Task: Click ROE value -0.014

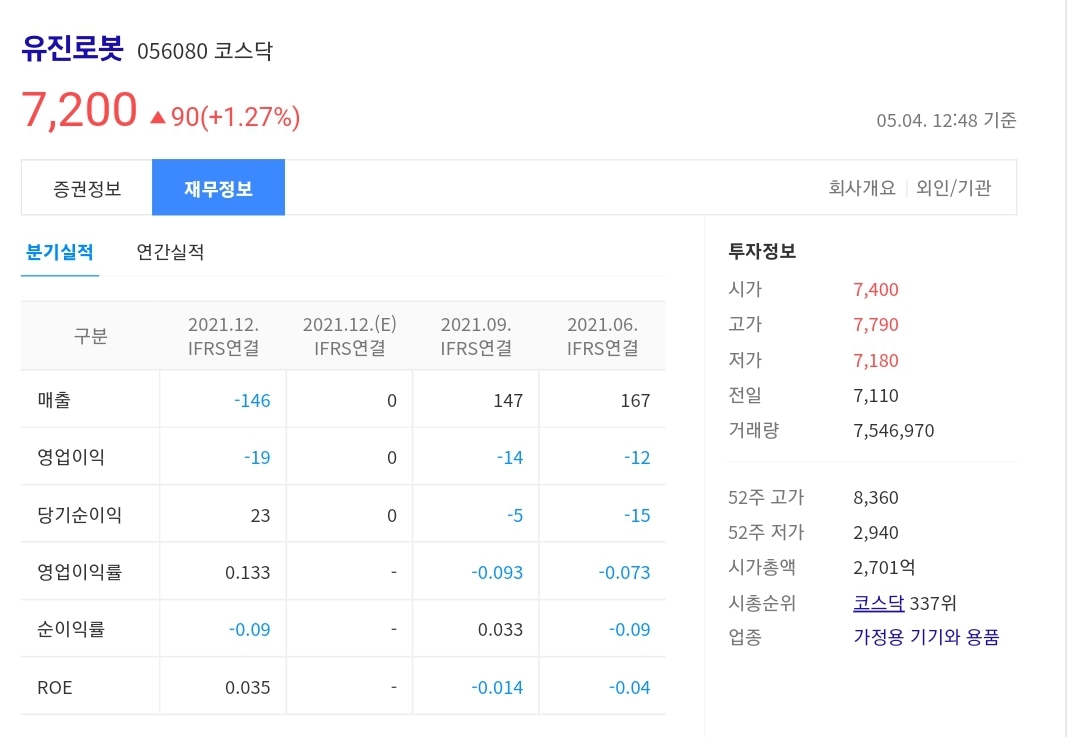Action: coord(497,688)
